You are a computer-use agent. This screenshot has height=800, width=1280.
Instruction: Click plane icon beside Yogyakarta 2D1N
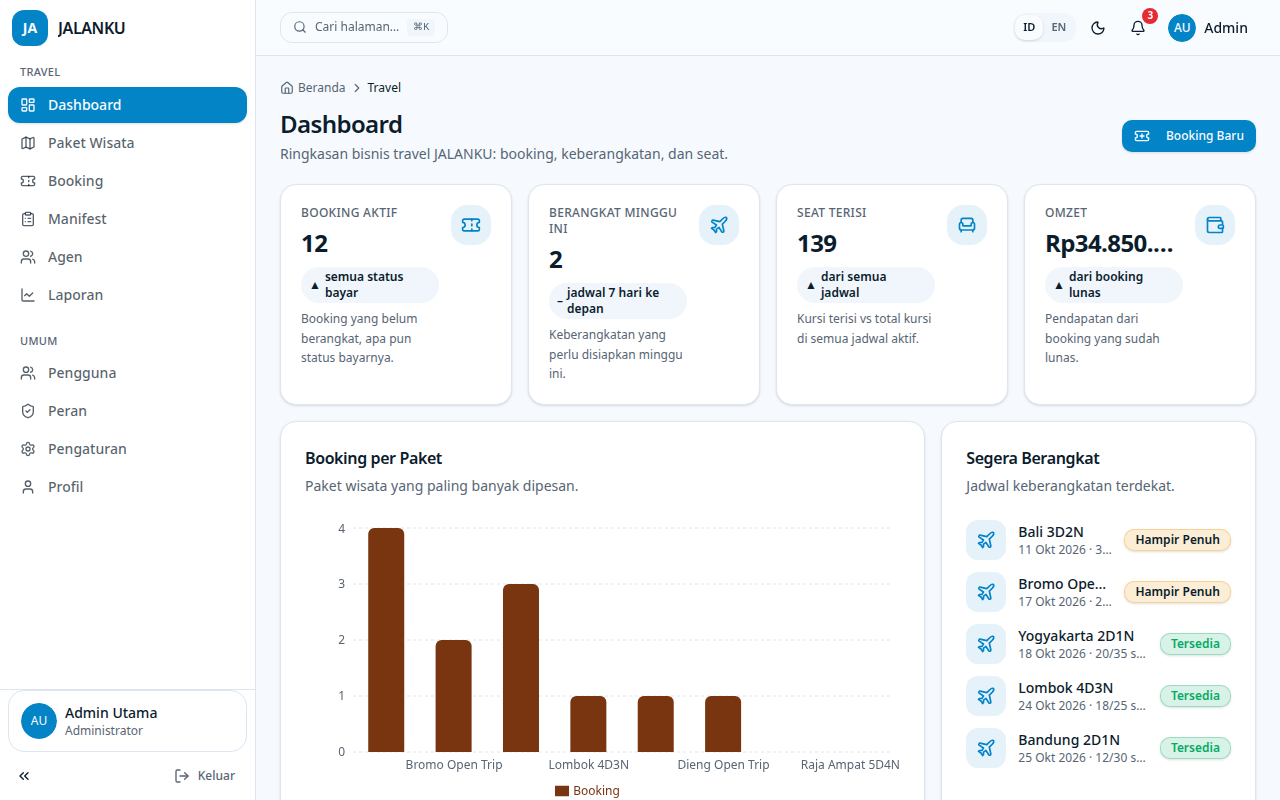(986, 644)
